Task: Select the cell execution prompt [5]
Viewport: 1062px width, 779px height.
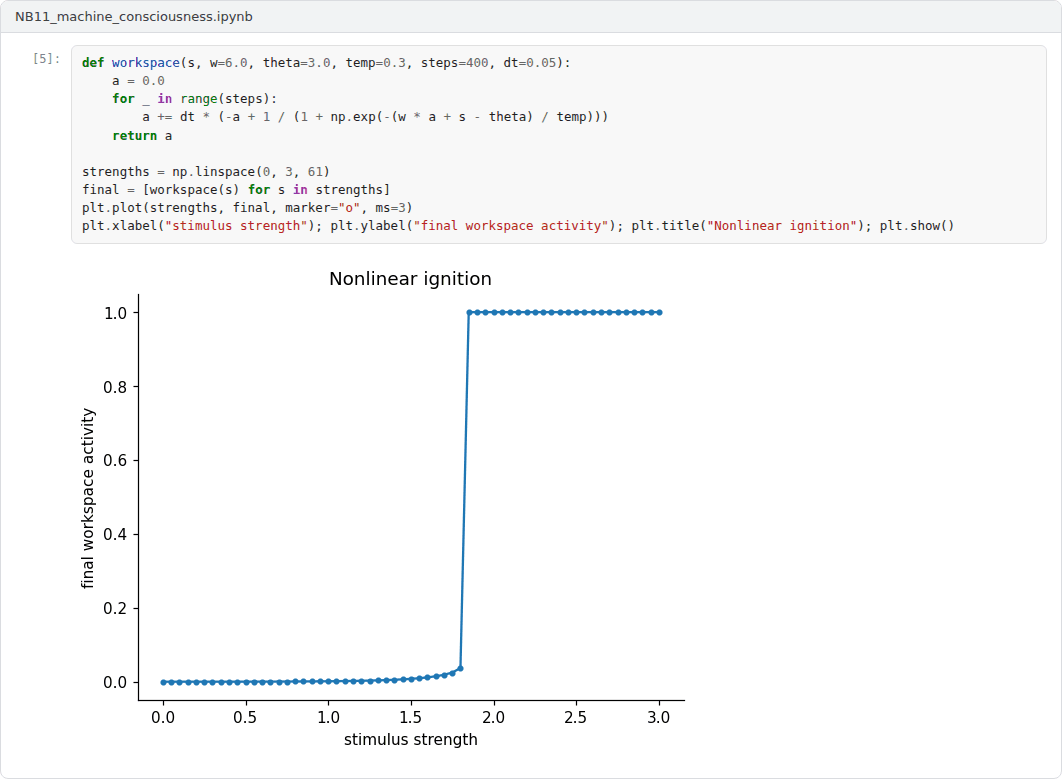Action: point(47,59)
